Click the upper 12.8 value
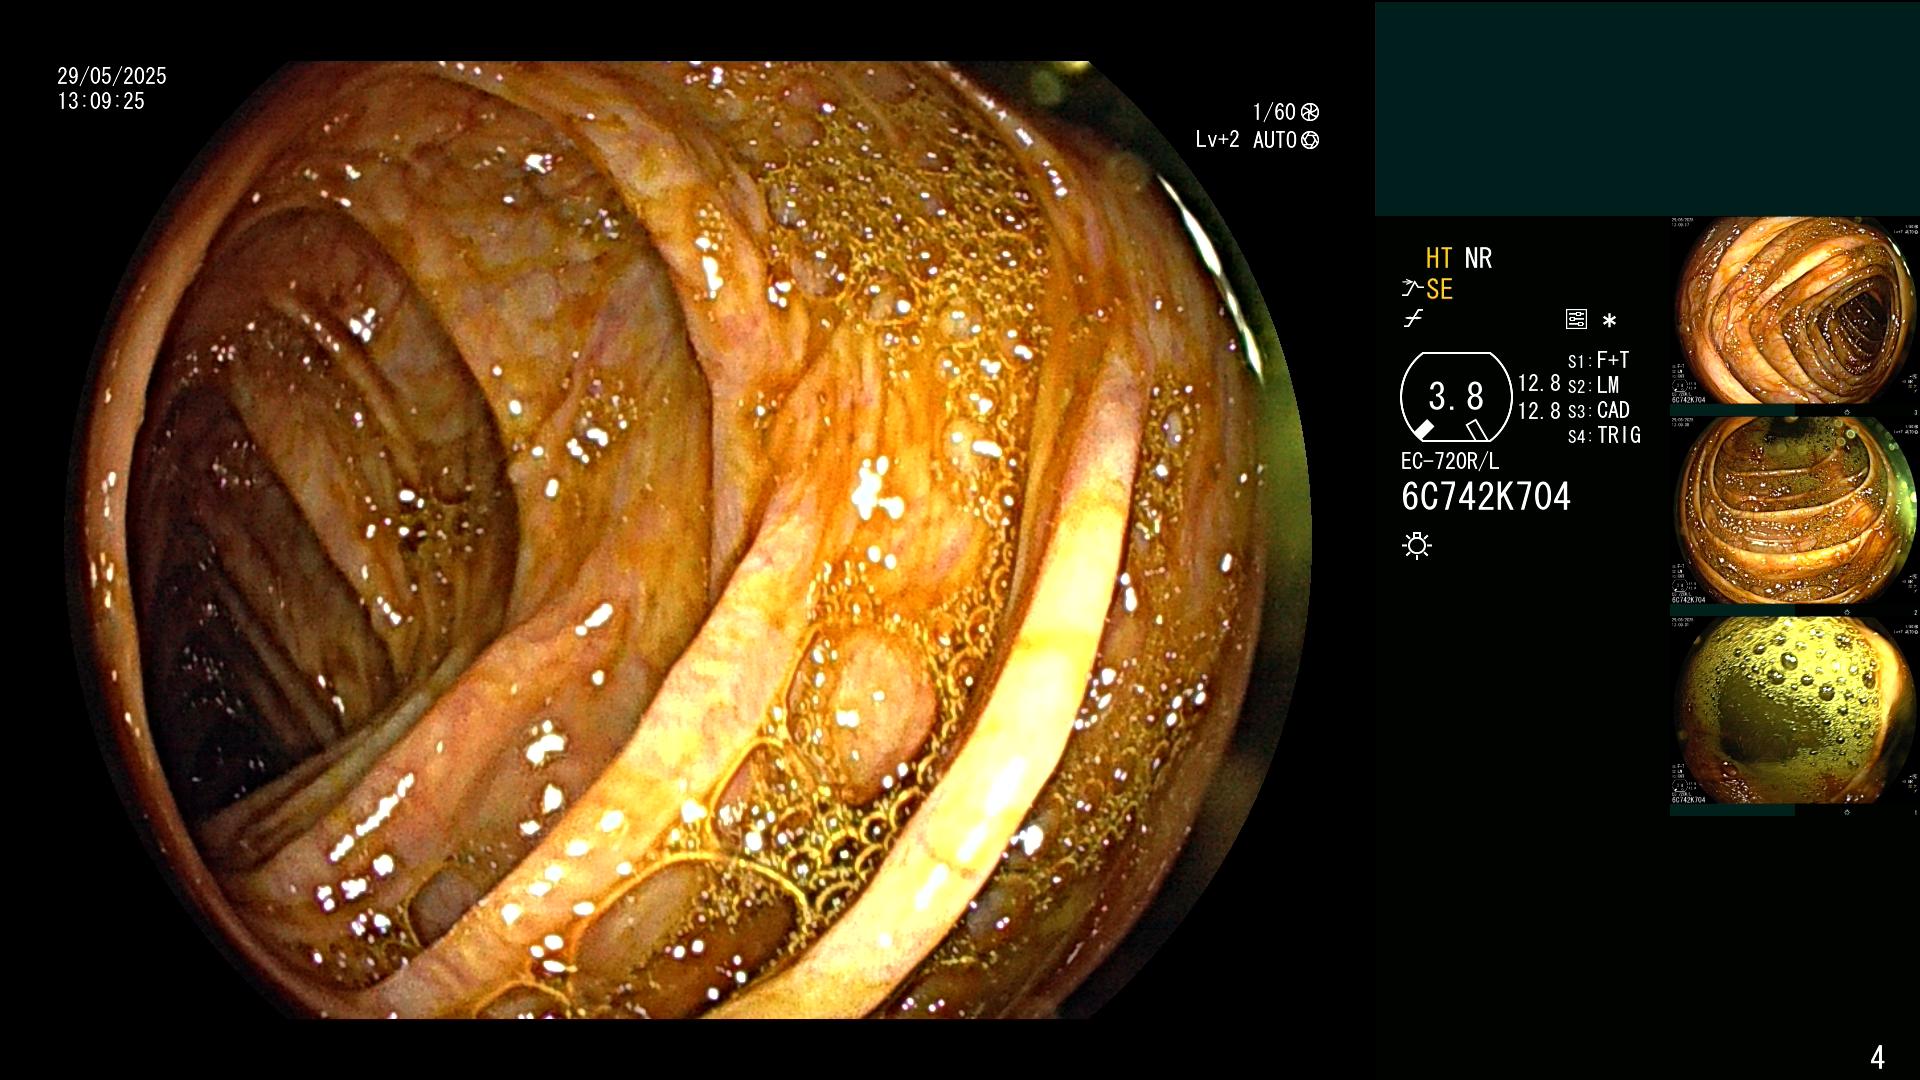Image resolution: width=1920 pixels, height=1080 pixels. [x=1539, y=383]
